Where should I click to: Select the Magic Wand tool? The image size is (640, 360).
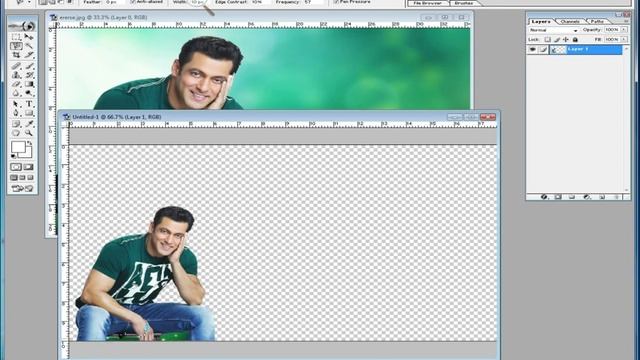29,46
